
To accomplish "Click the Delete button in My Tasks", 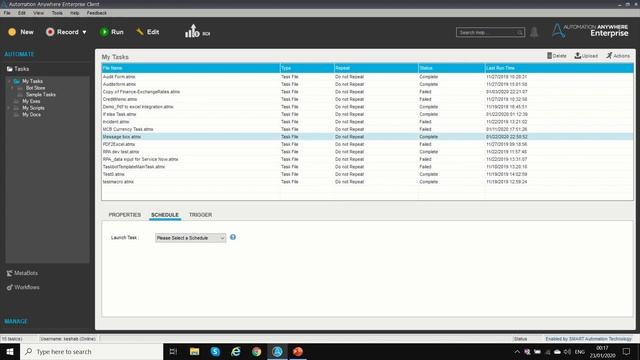I will (x=557, y=56).
